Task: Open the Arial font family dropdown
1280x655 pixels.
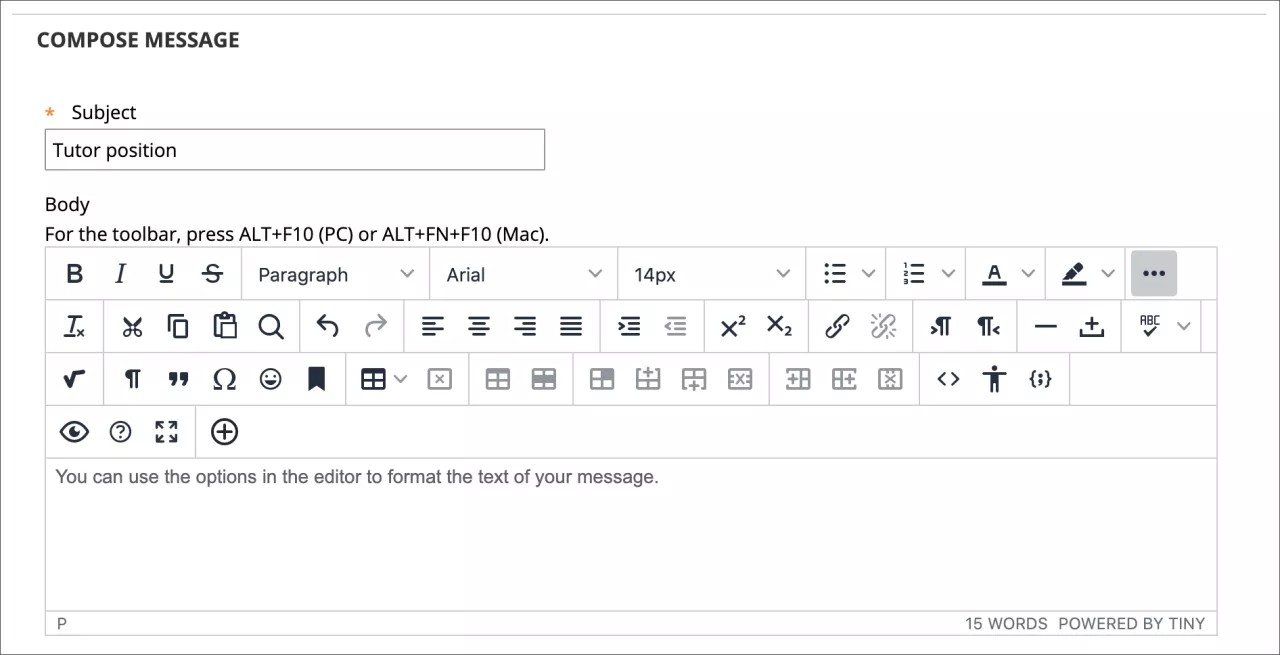Action: (x=522, y=273)
